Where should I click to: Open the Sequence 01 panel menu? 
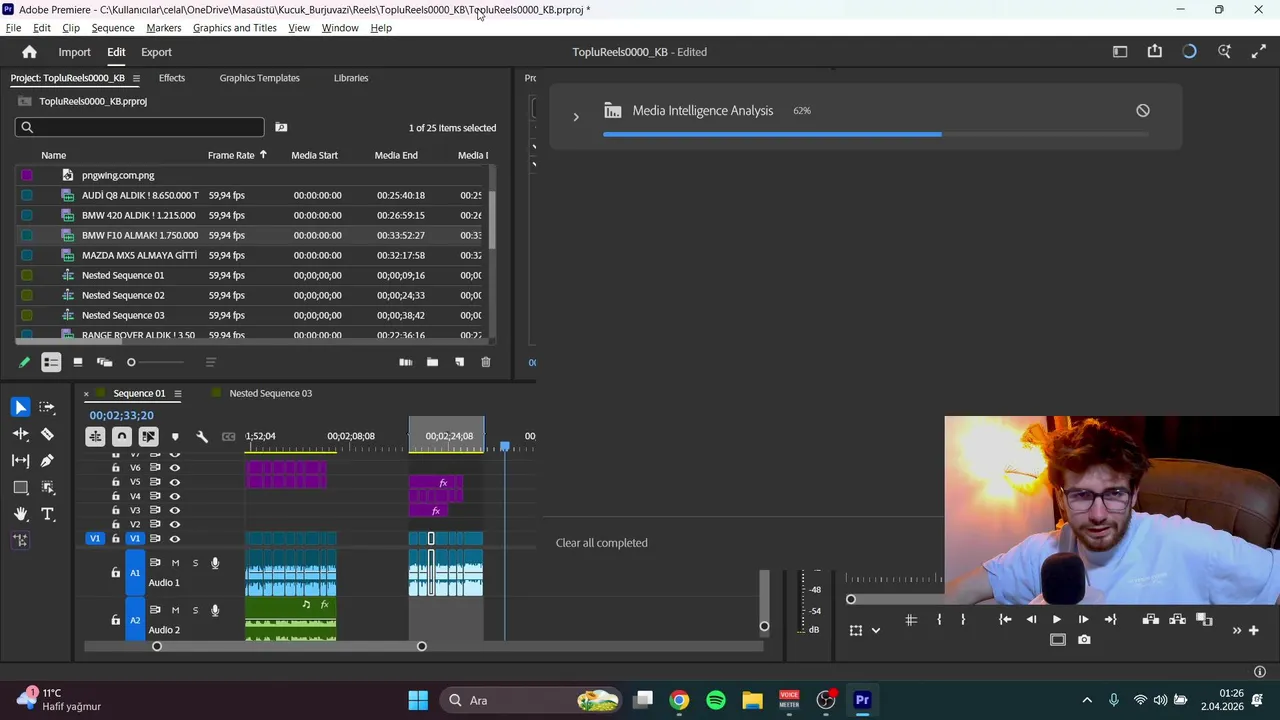(x=177, y=394)
